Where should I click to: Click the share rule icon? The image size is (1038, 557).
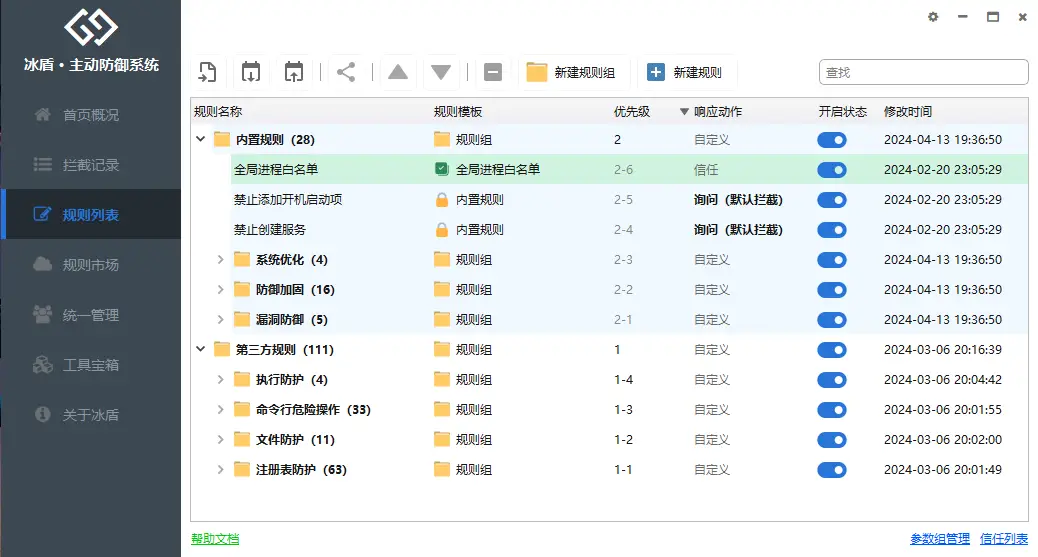[x=346, y=72]
